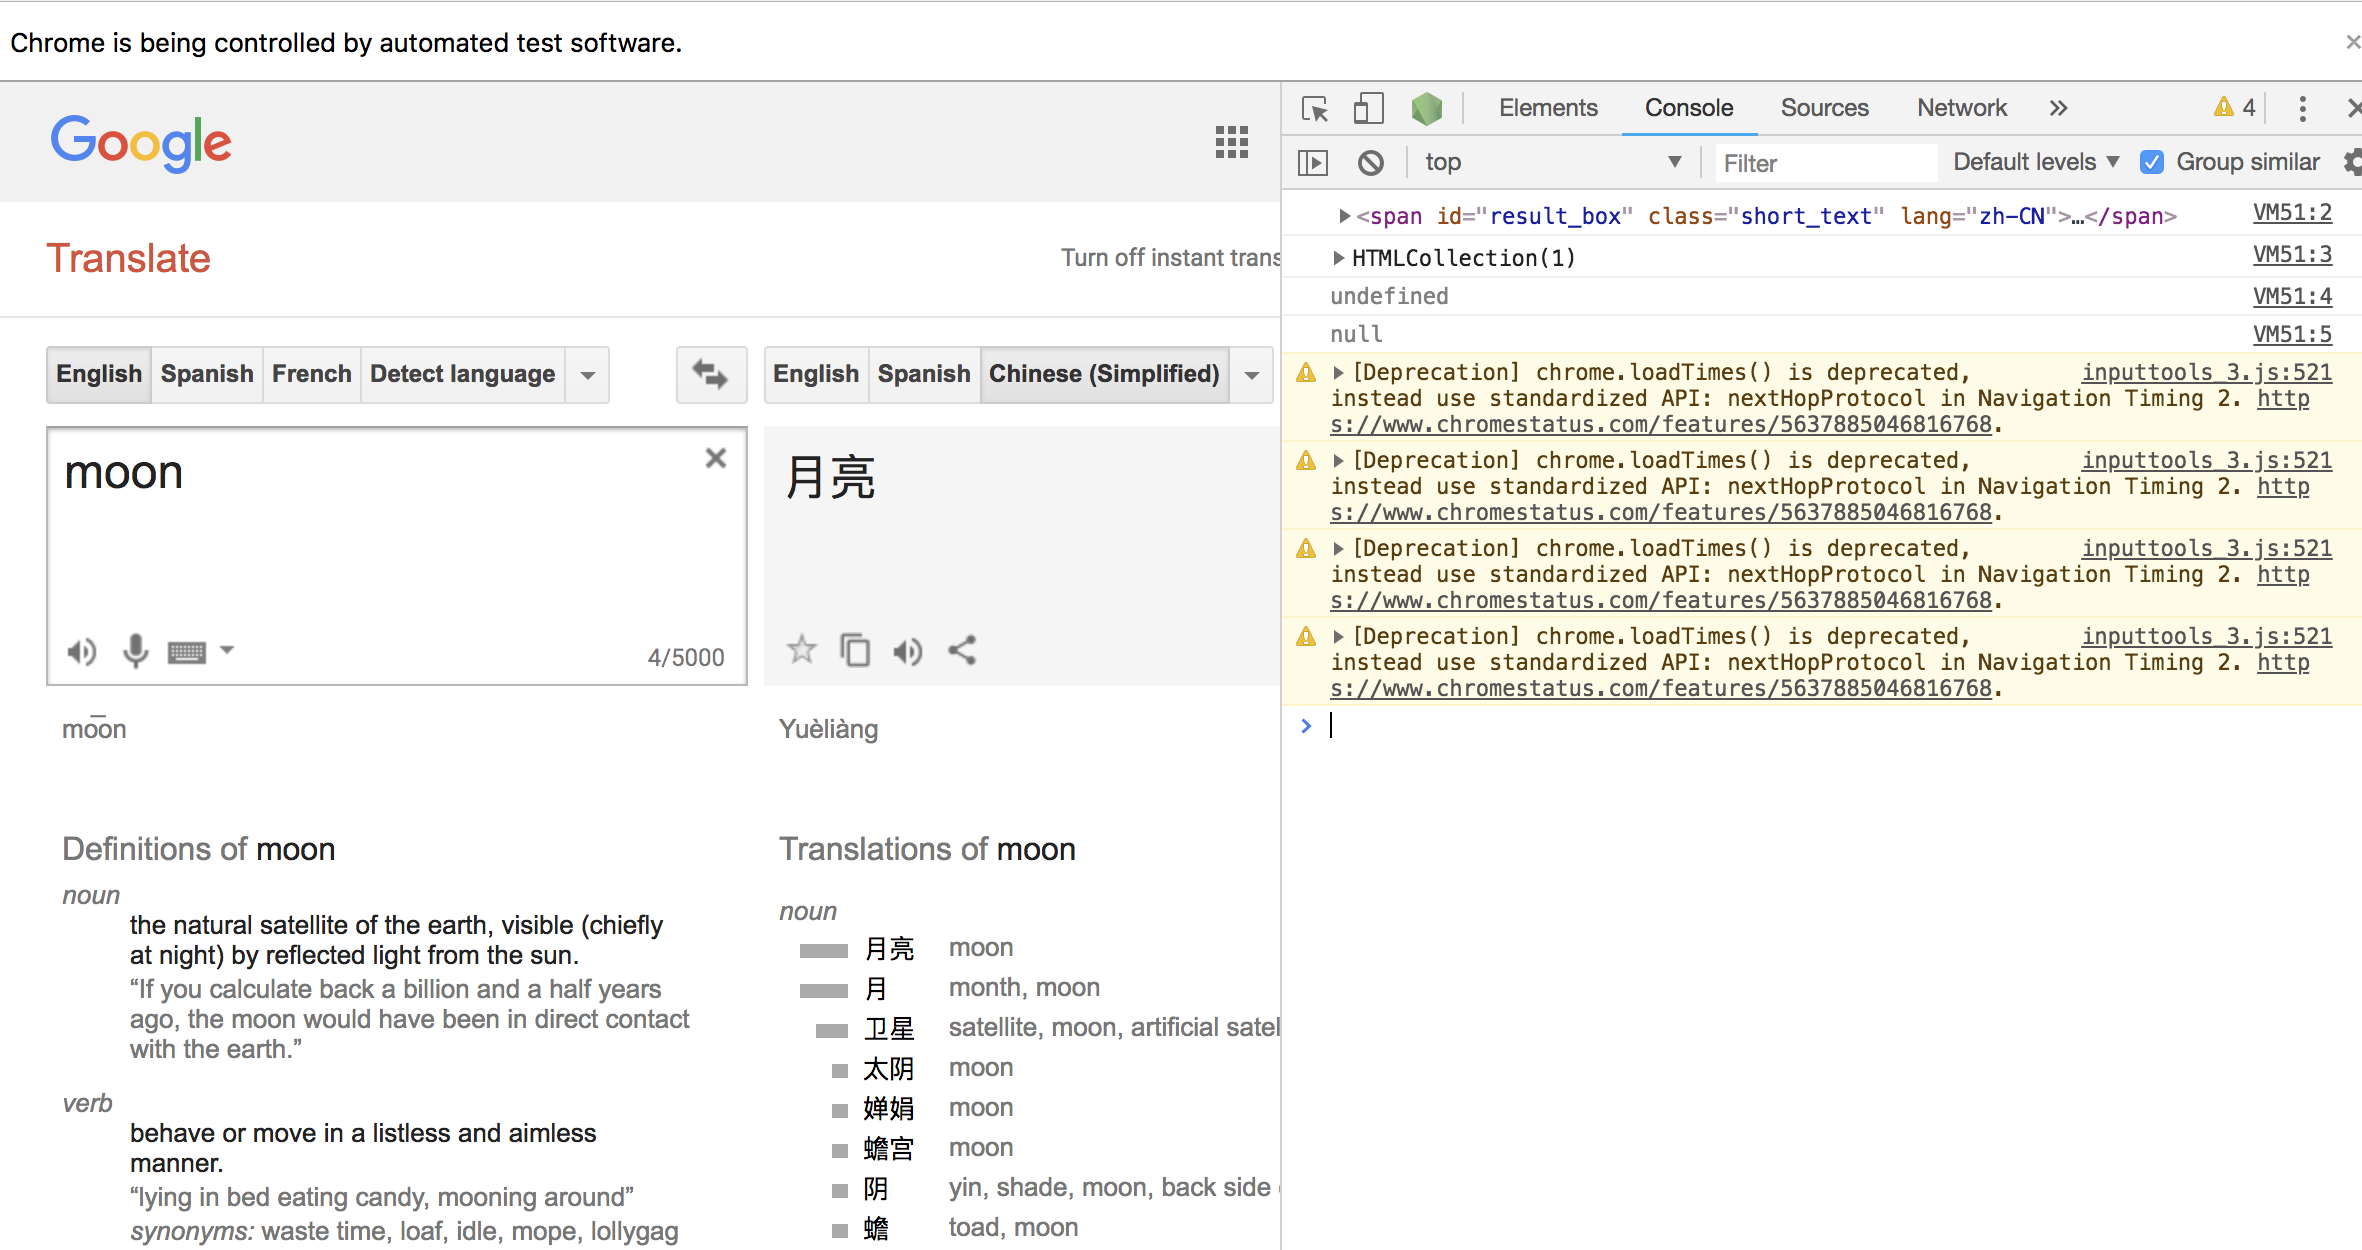
Task: Star the translation
Action: (801, 650)
